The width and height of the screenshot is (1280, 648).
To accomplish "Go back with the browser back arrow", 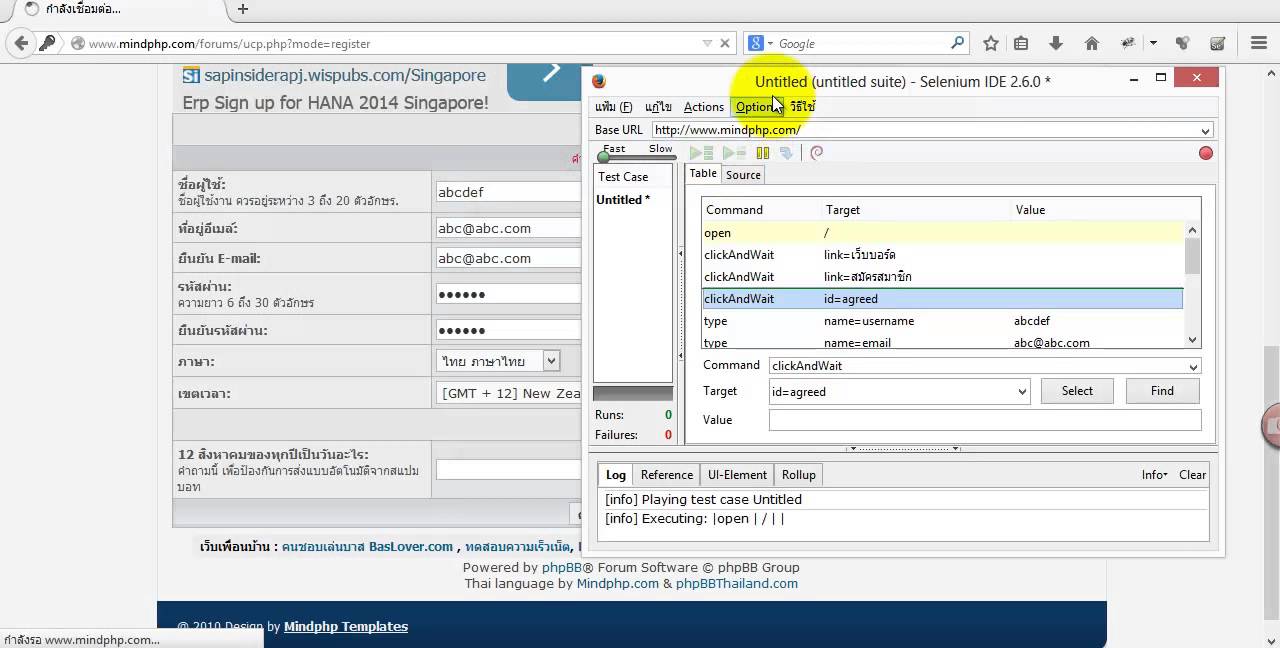I will (20, 43).
